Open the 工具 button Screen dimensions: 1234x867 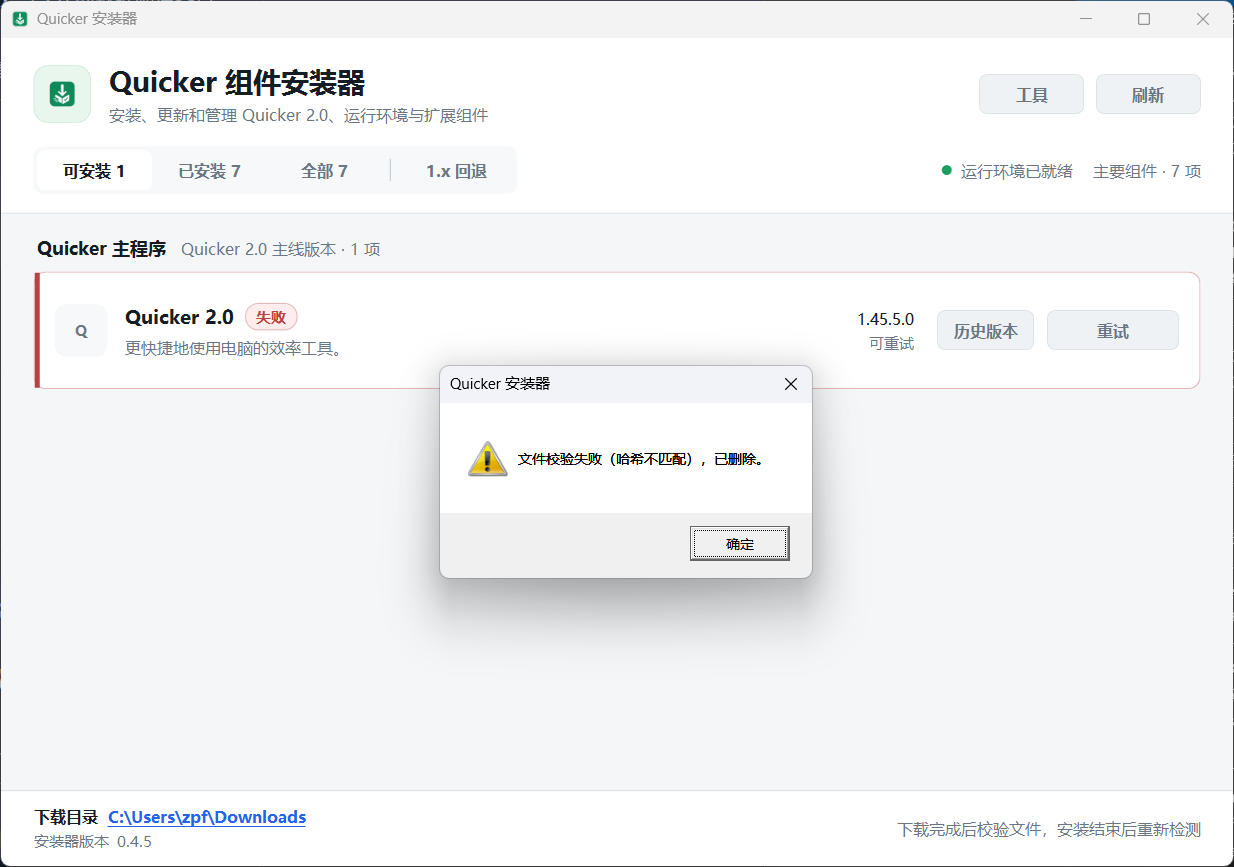1031,94
